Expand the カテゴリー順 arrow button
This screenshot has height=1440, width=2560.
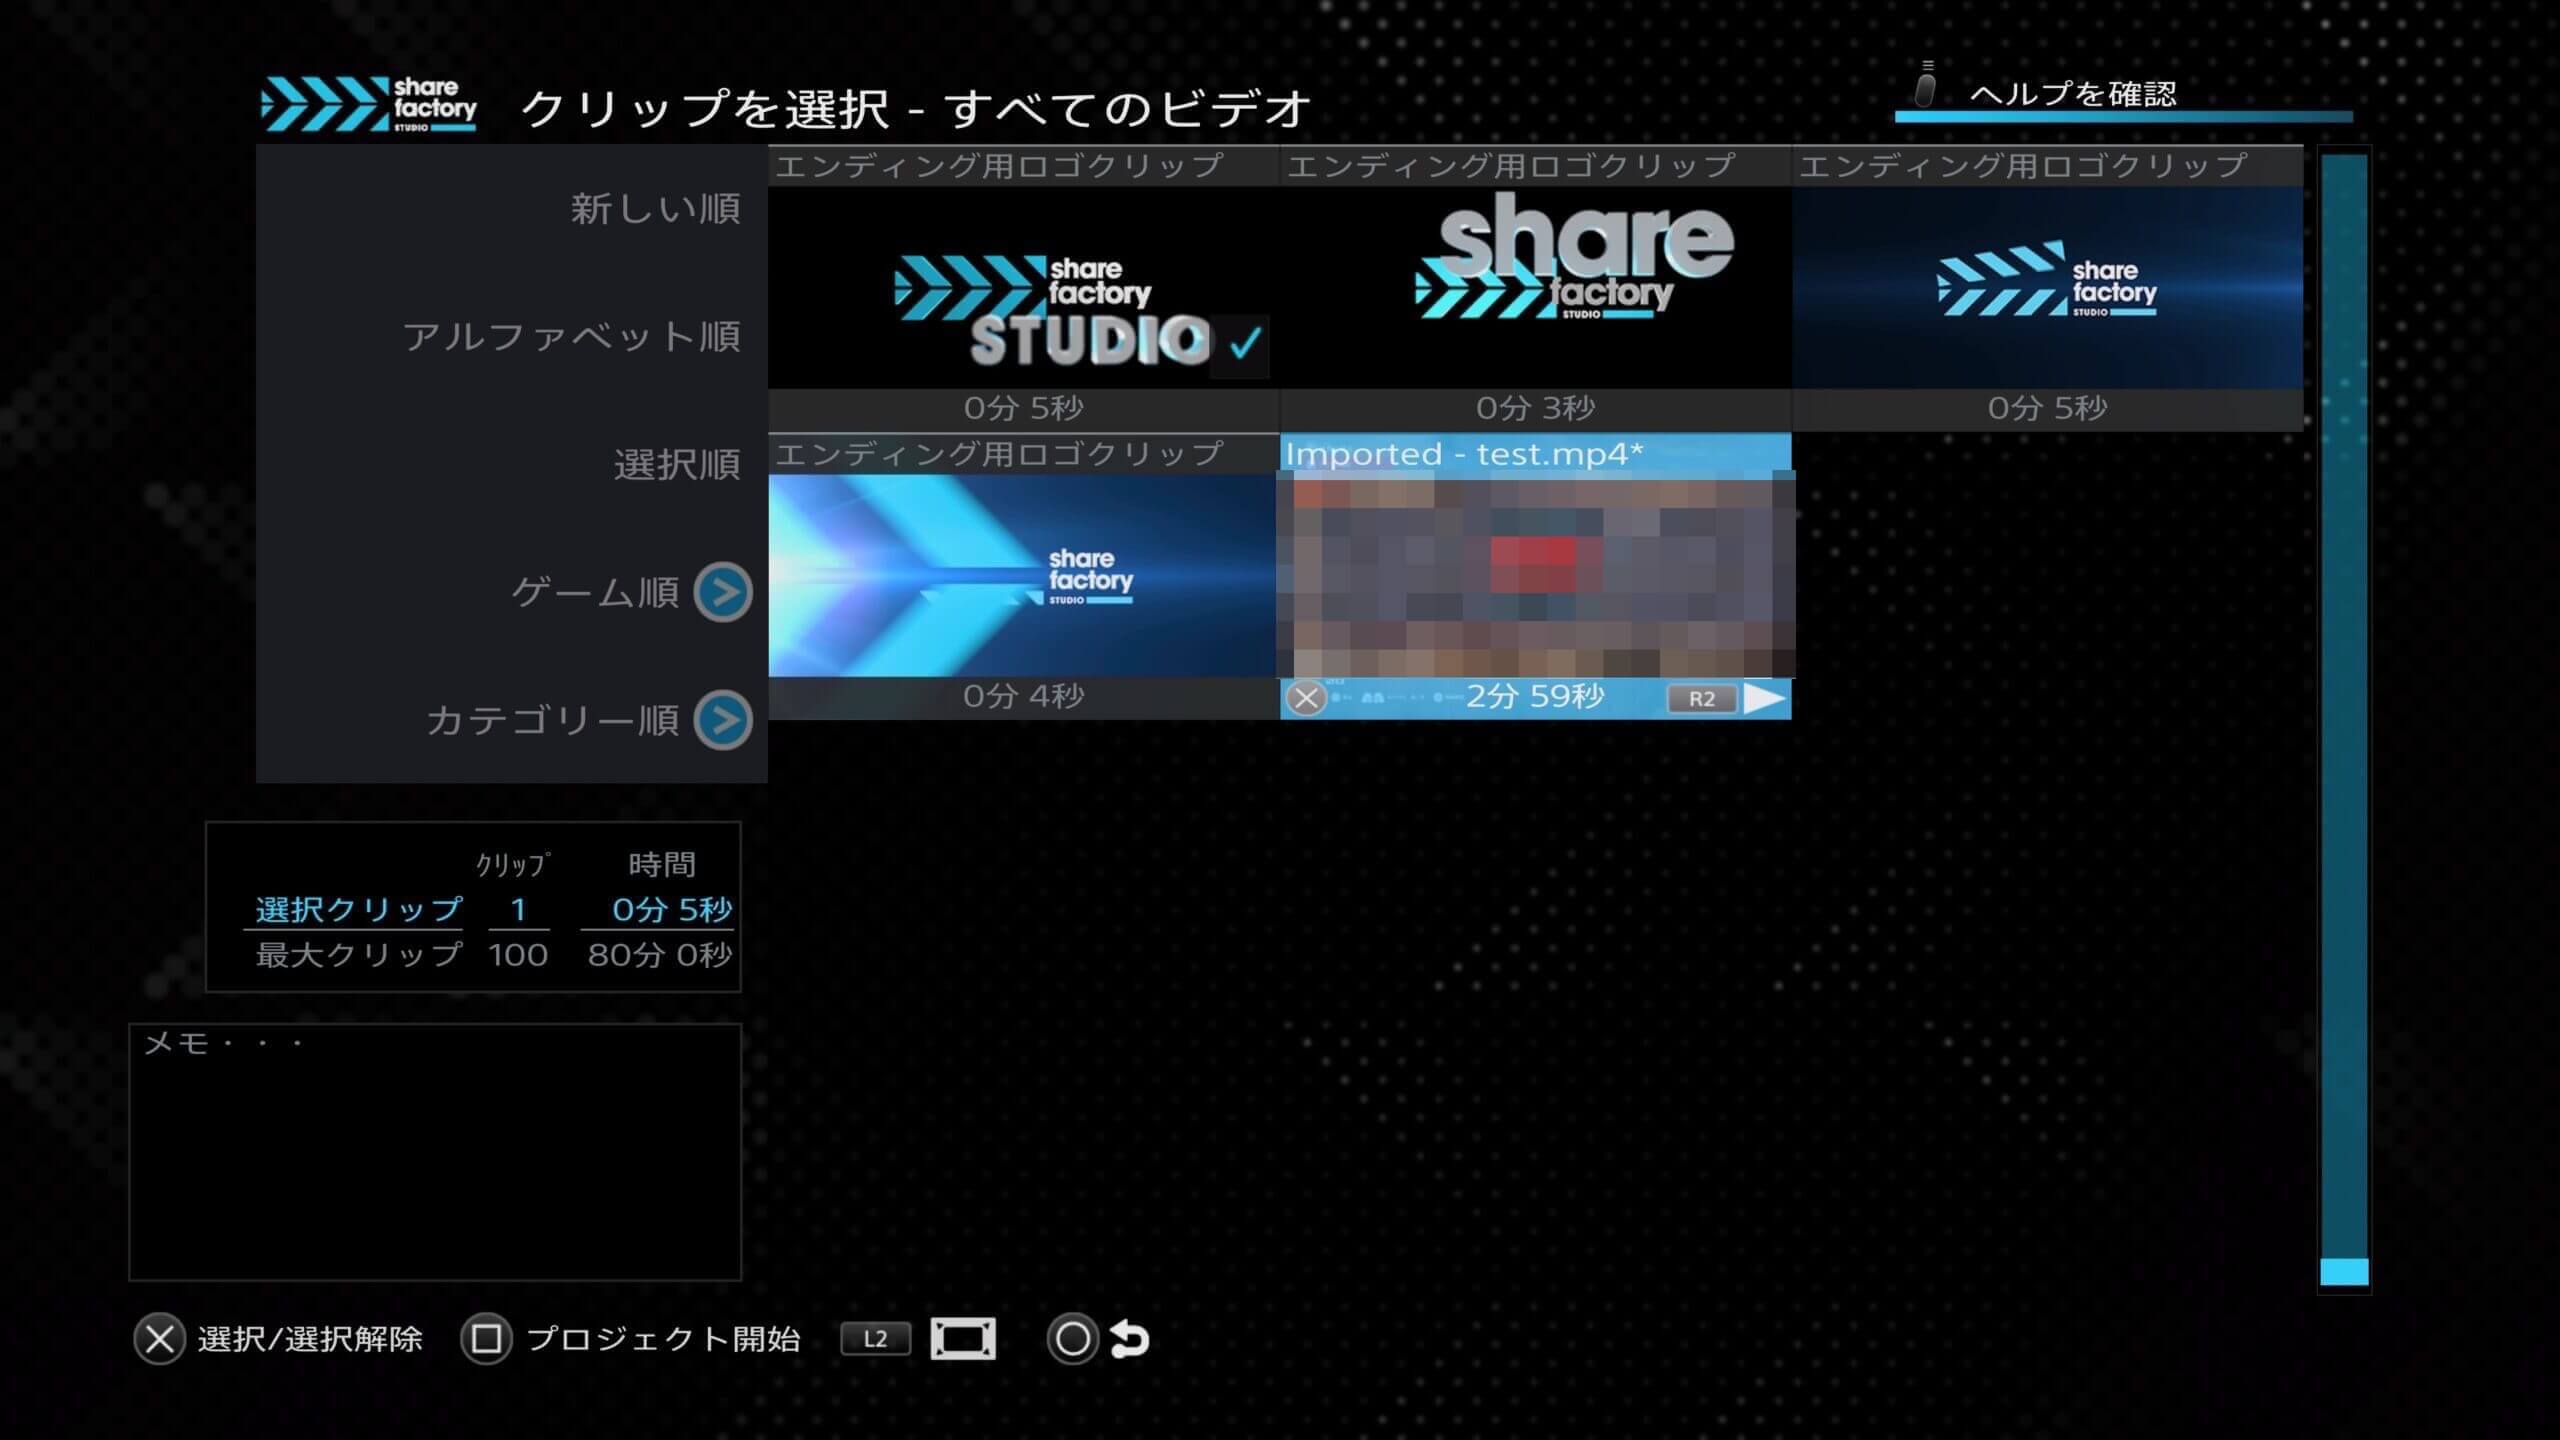pyautogui.click(x=724, y=720)
